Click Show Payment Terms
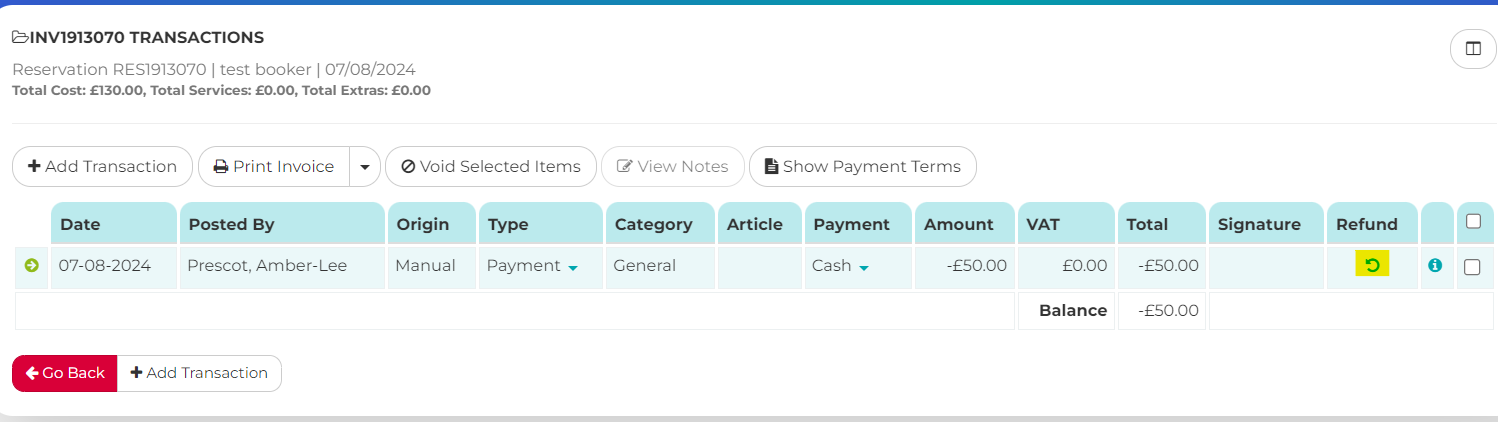1498x422 pixels. 862,166
